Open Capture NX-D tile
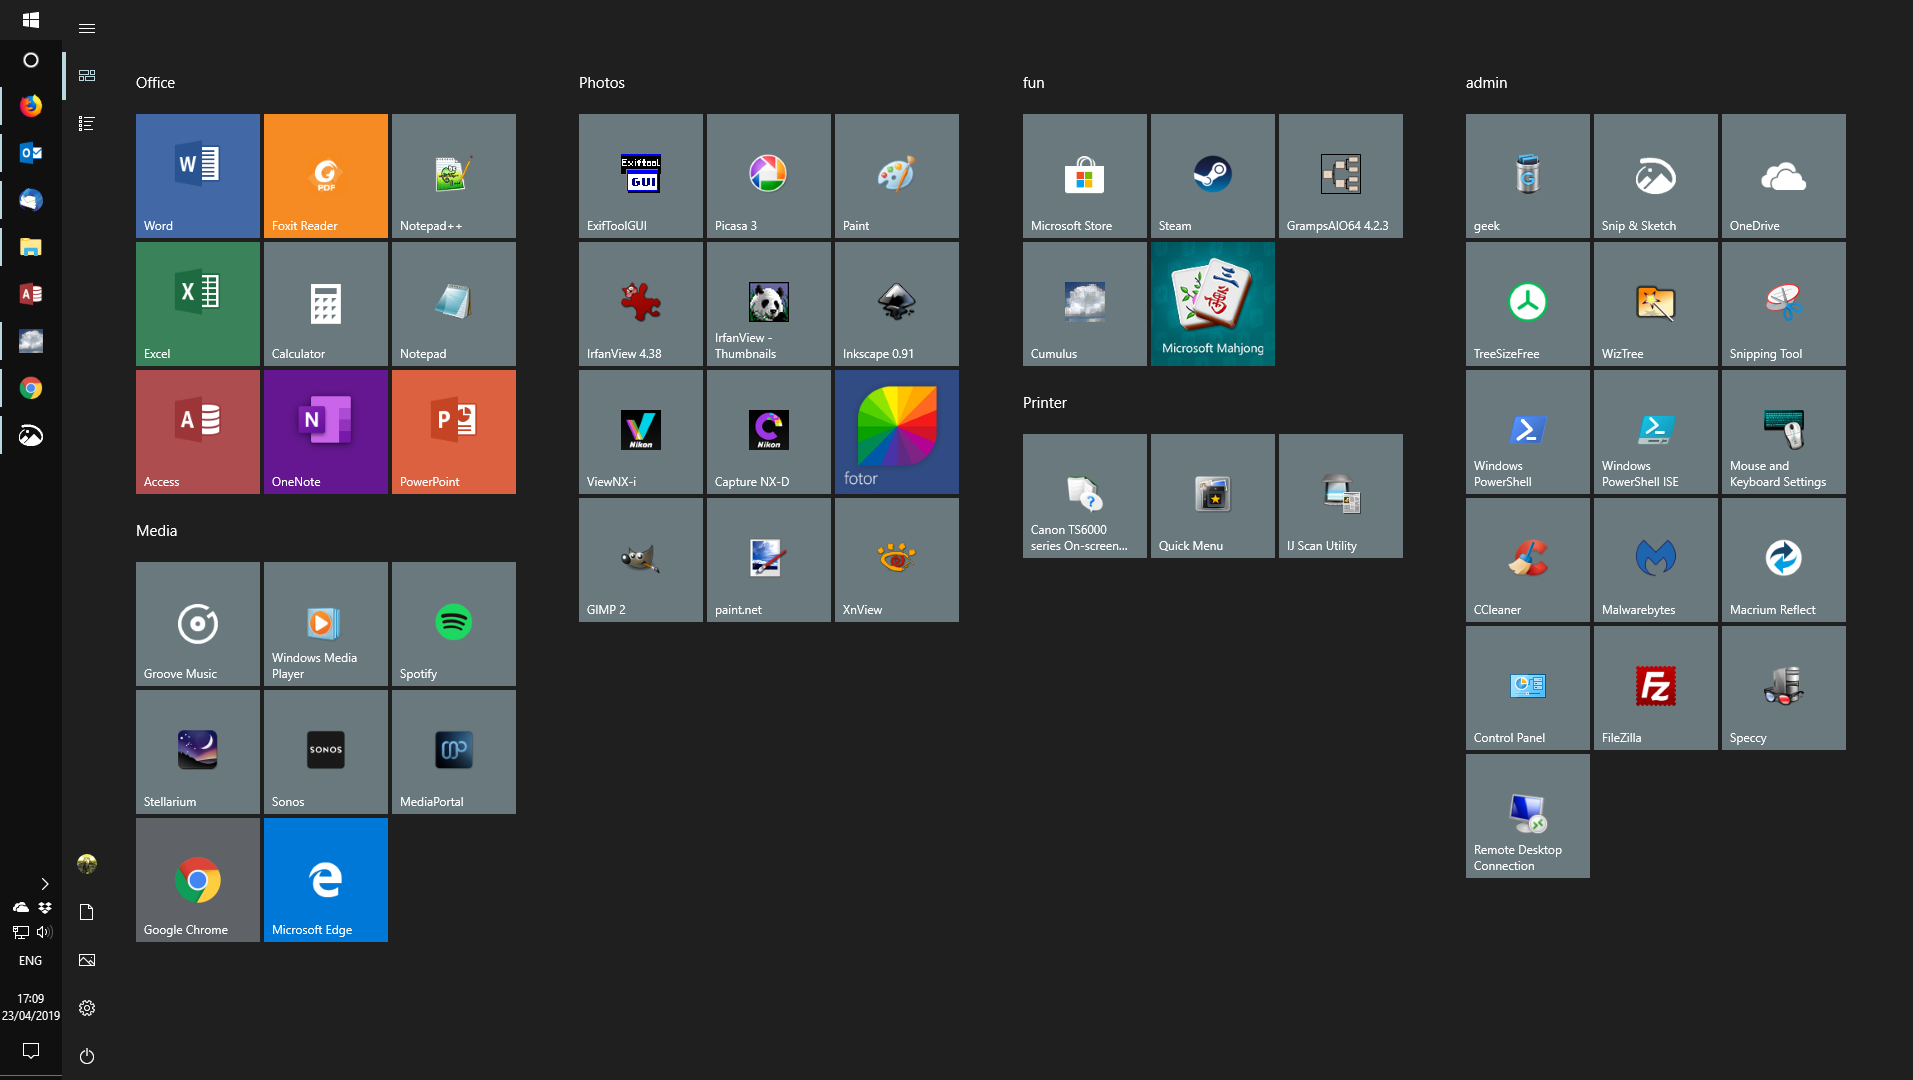The width and height of the screenshot is (1913, 1080). tap(769, 432)
